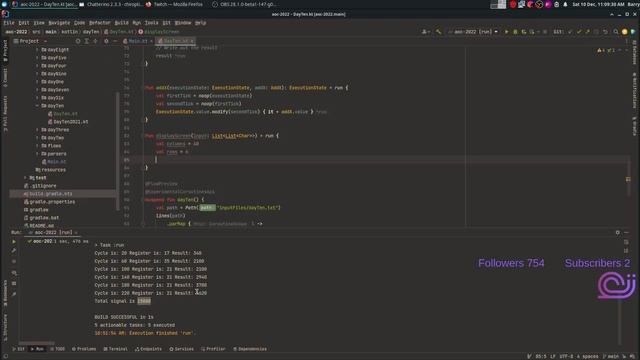Open Project panel gear options
This screenshot has width=640, height=360.
click(x=106, y=41)
